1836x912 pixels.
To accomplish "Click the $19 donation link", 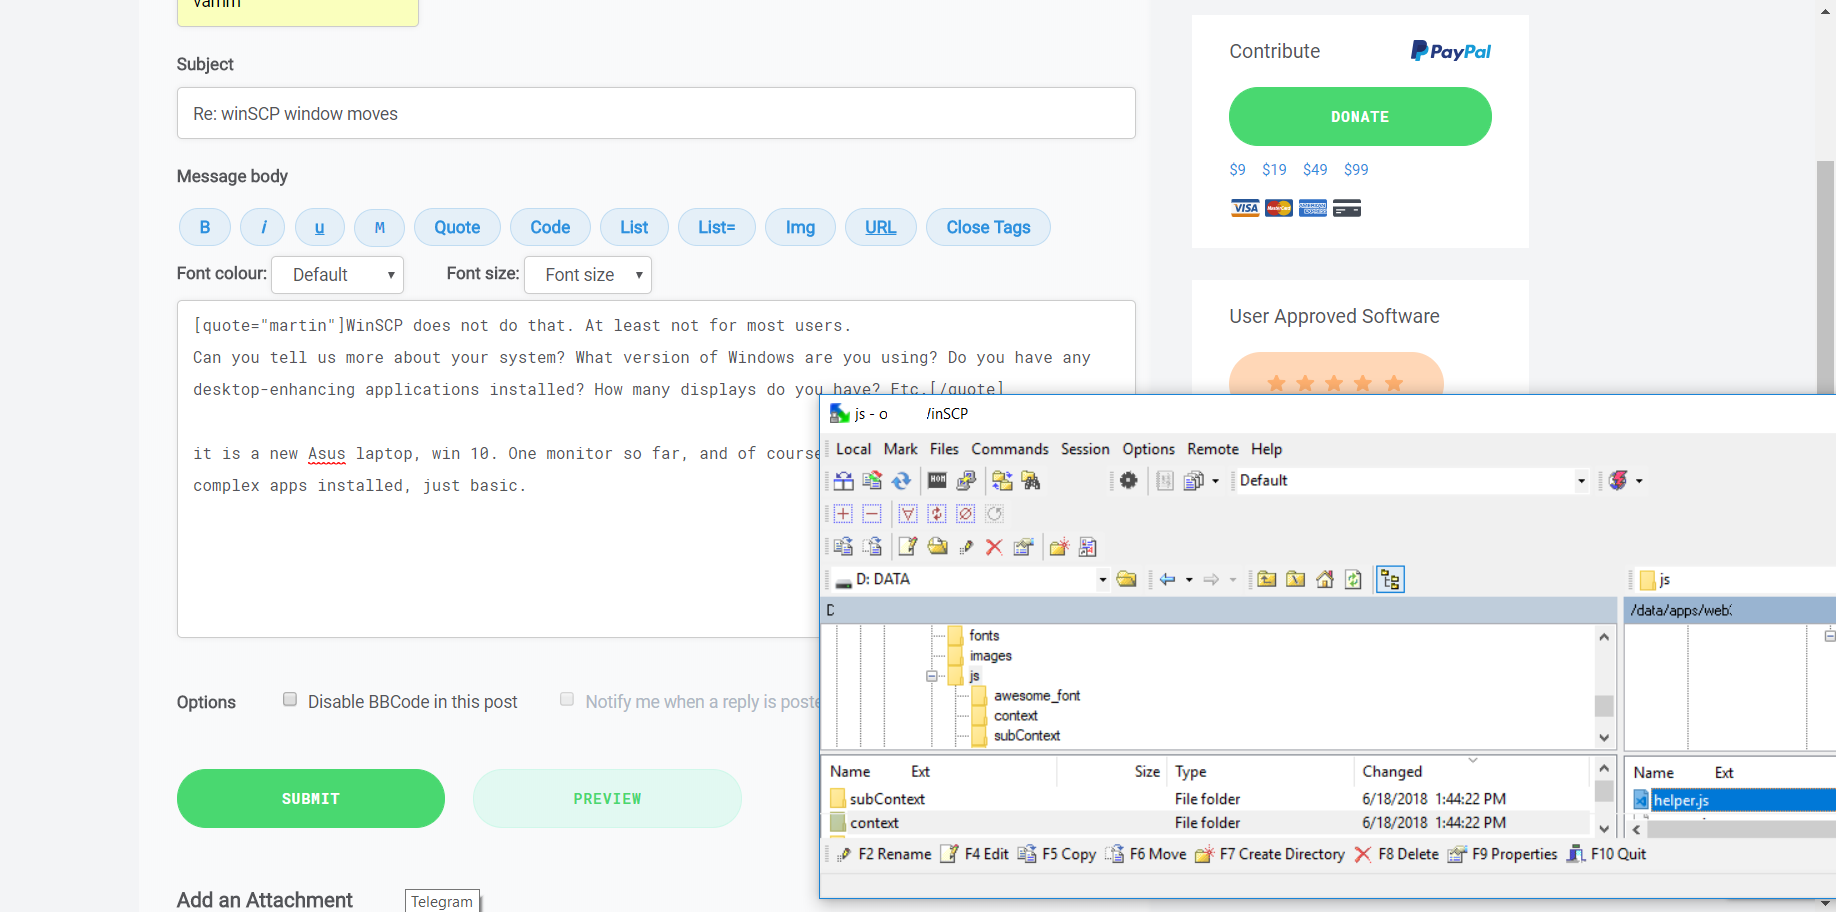I will [1273, 170].
